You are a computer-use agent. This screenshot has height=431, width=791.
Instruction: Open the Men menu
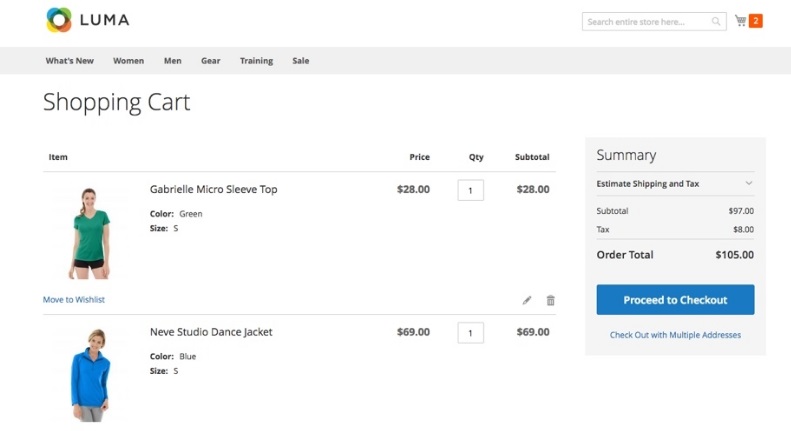click(173, 61)
